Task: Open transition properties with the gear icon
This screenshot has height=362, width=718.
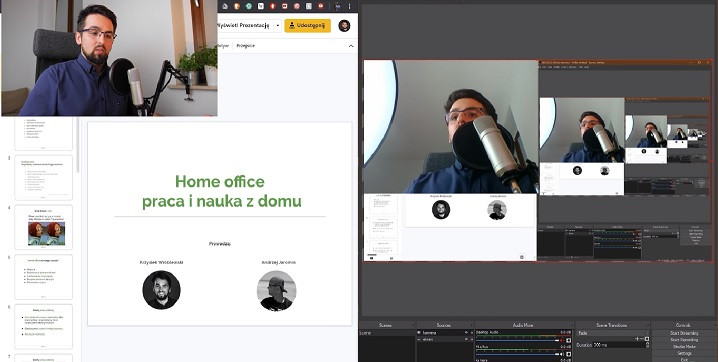Action: [x=647, y=339]
